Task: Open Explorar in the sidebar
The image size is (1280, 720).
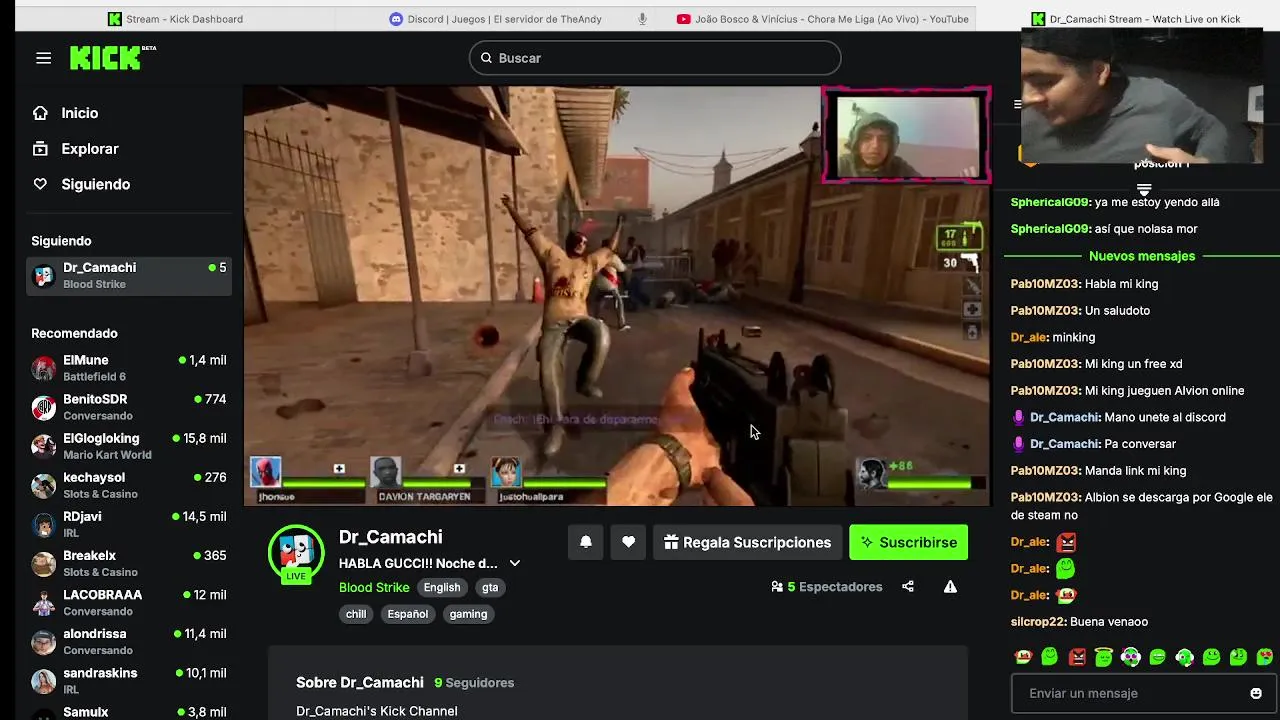Action: tap(90, 149)
